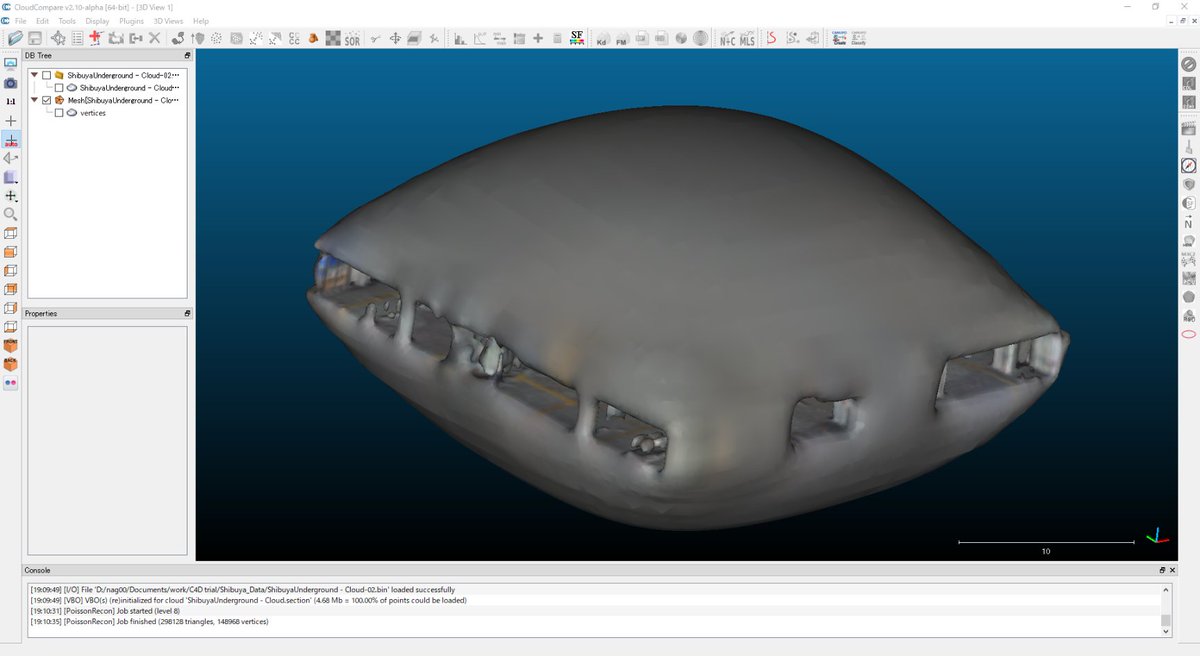Open the File menu
This screenshot has width=1200, height=656.
click(x=21, y=21)
